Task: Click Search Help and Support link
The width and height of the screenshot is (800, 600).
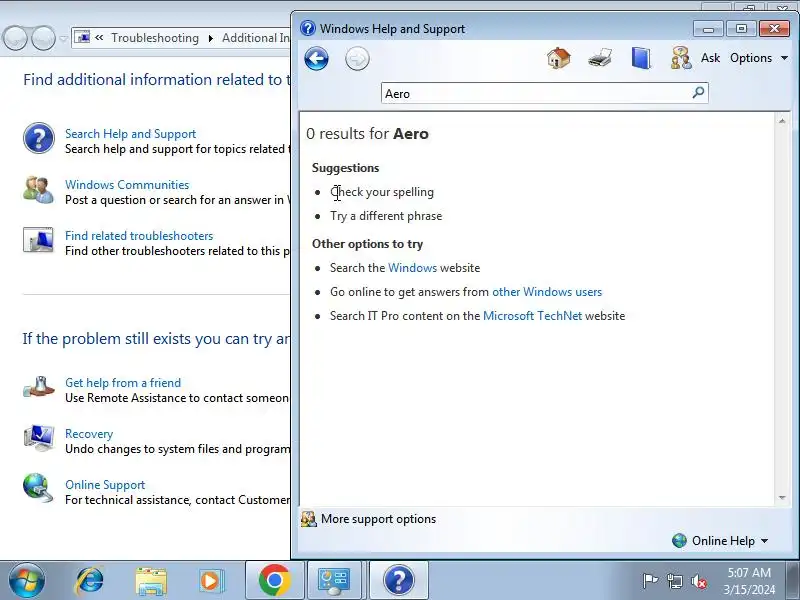Action: (131, 134)
